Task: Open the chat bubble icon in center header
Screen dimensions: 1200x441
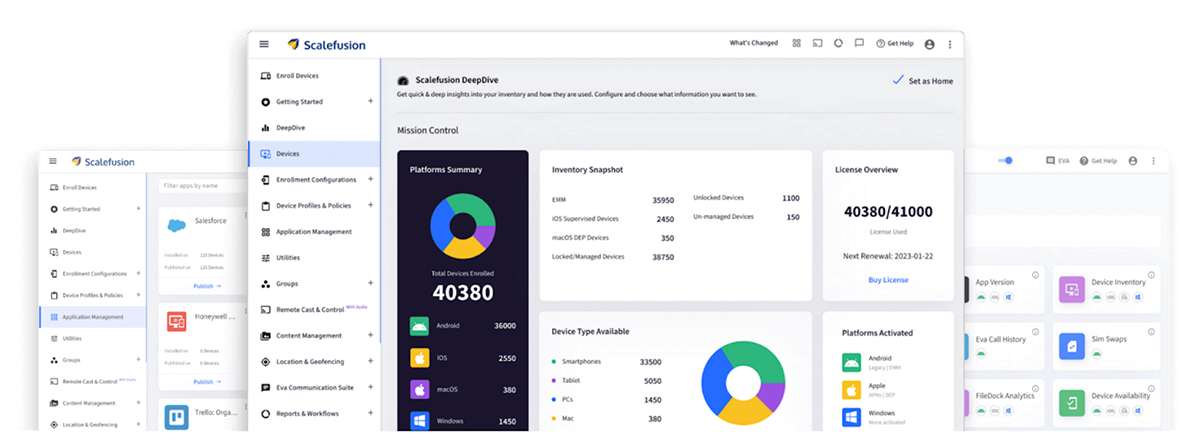Action: coord(859,44)
